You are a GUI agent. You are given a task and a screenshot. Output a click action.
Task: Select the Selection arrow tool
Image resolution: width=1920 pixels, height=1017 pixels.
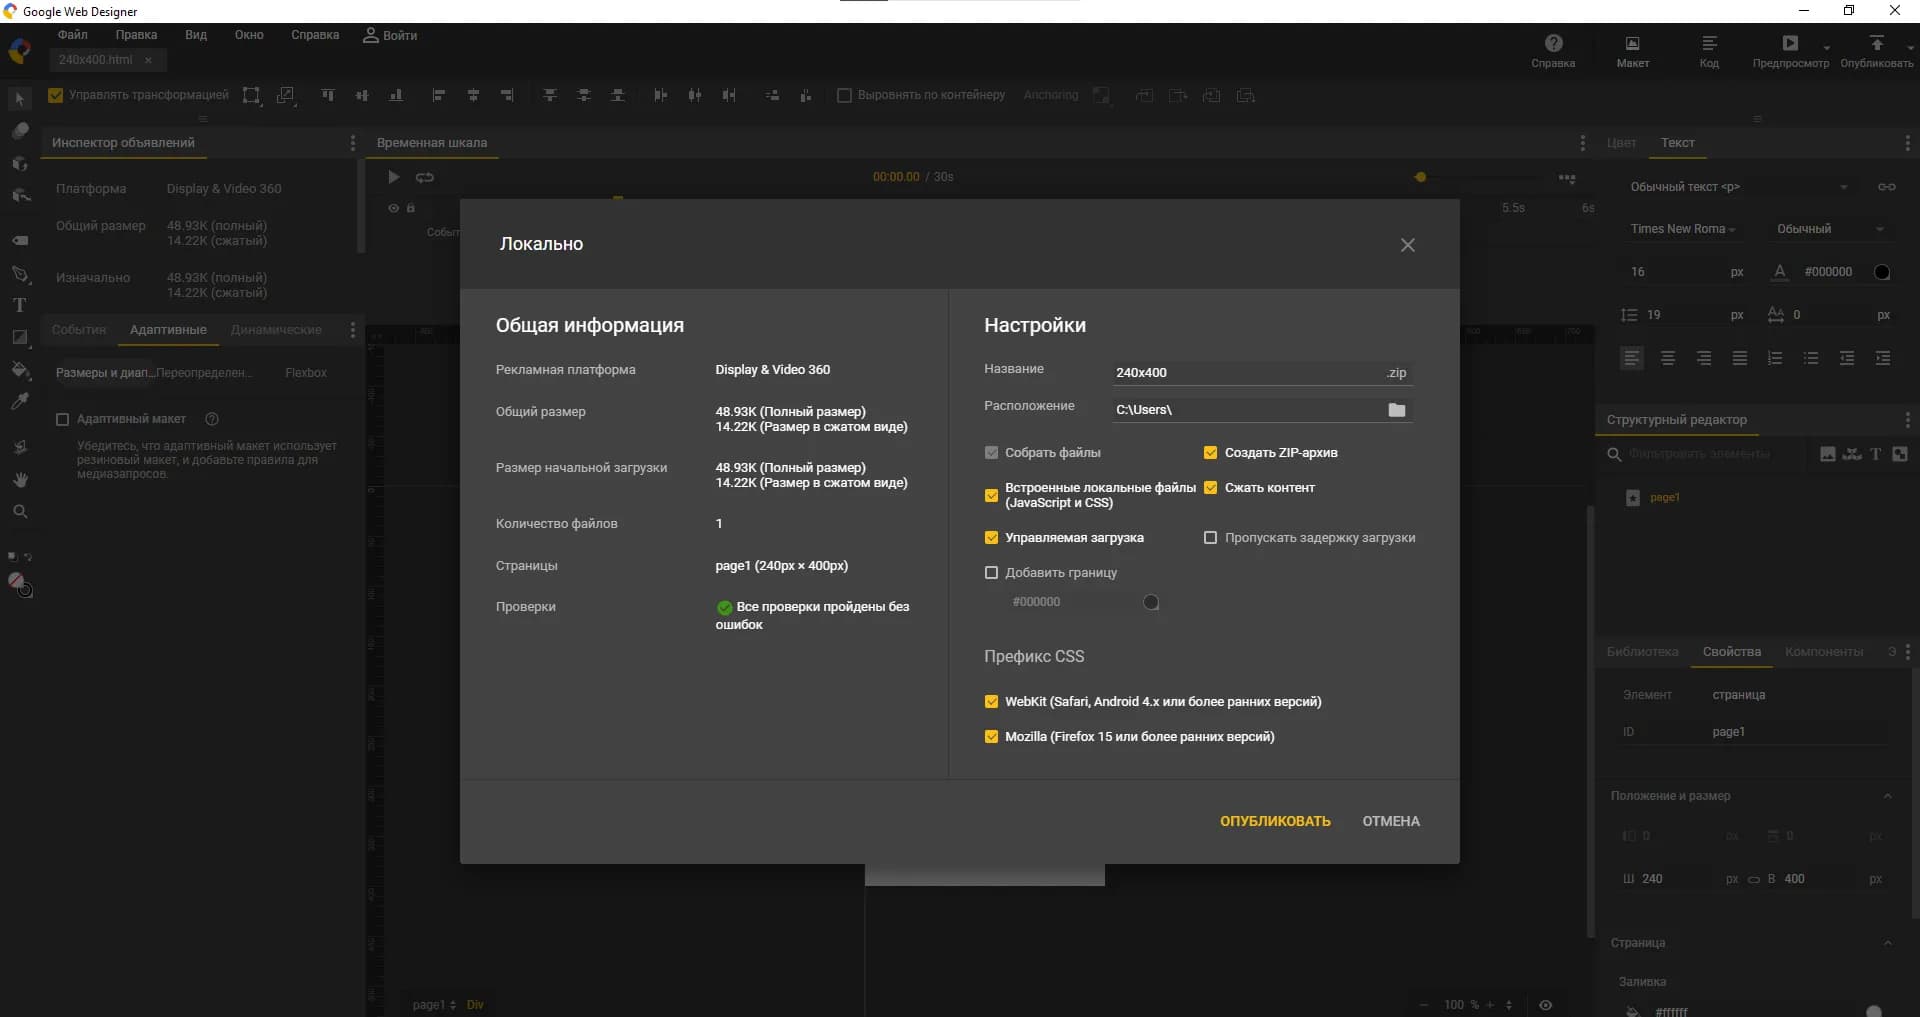point(19,98)
